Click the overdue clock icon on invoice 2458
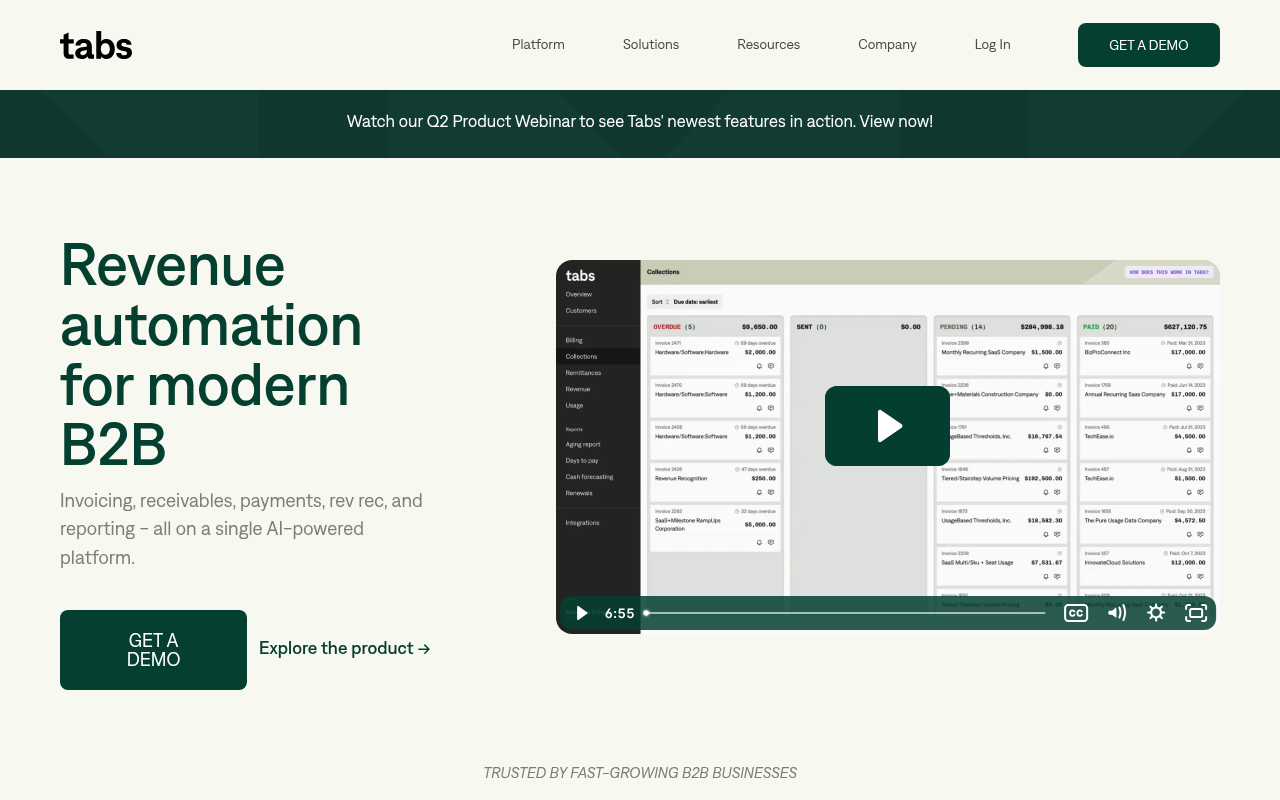 click(x=736, y=427)
